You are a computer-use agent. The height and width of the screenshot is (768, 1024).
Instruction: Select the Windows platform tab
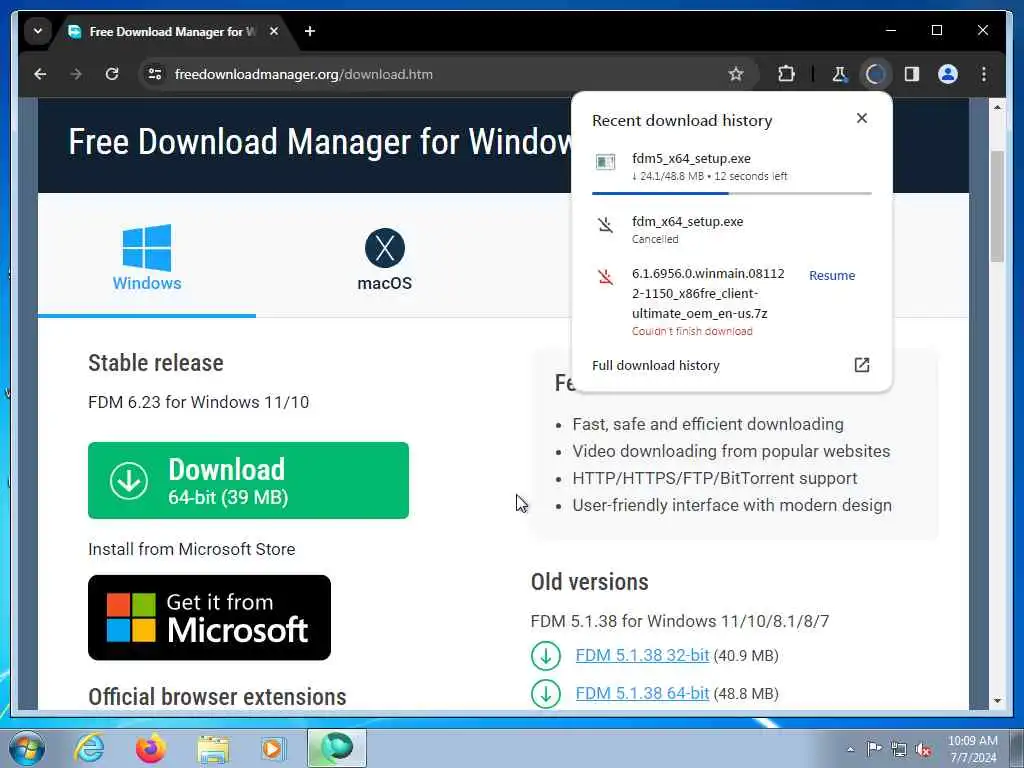point(147,258)
